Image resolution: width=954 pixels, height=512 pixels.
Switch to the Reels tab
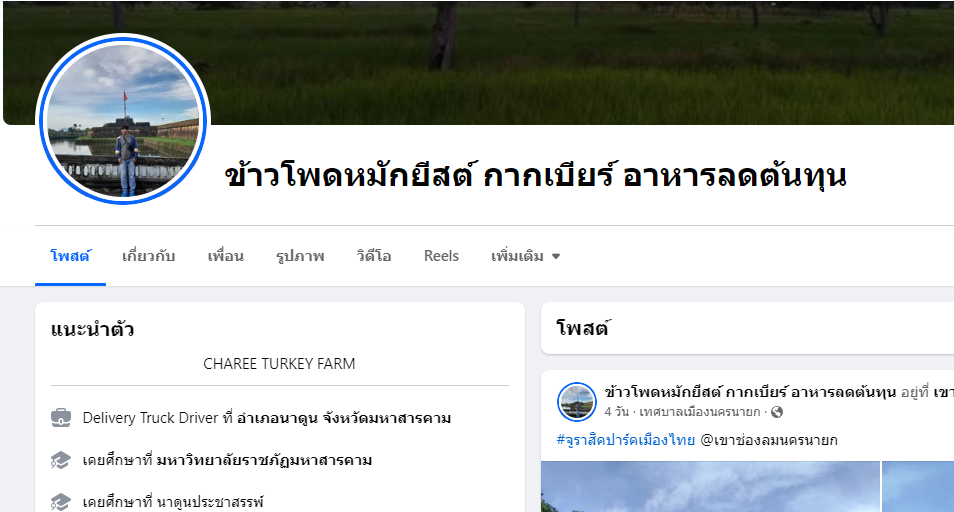click(x=441, y=256)
